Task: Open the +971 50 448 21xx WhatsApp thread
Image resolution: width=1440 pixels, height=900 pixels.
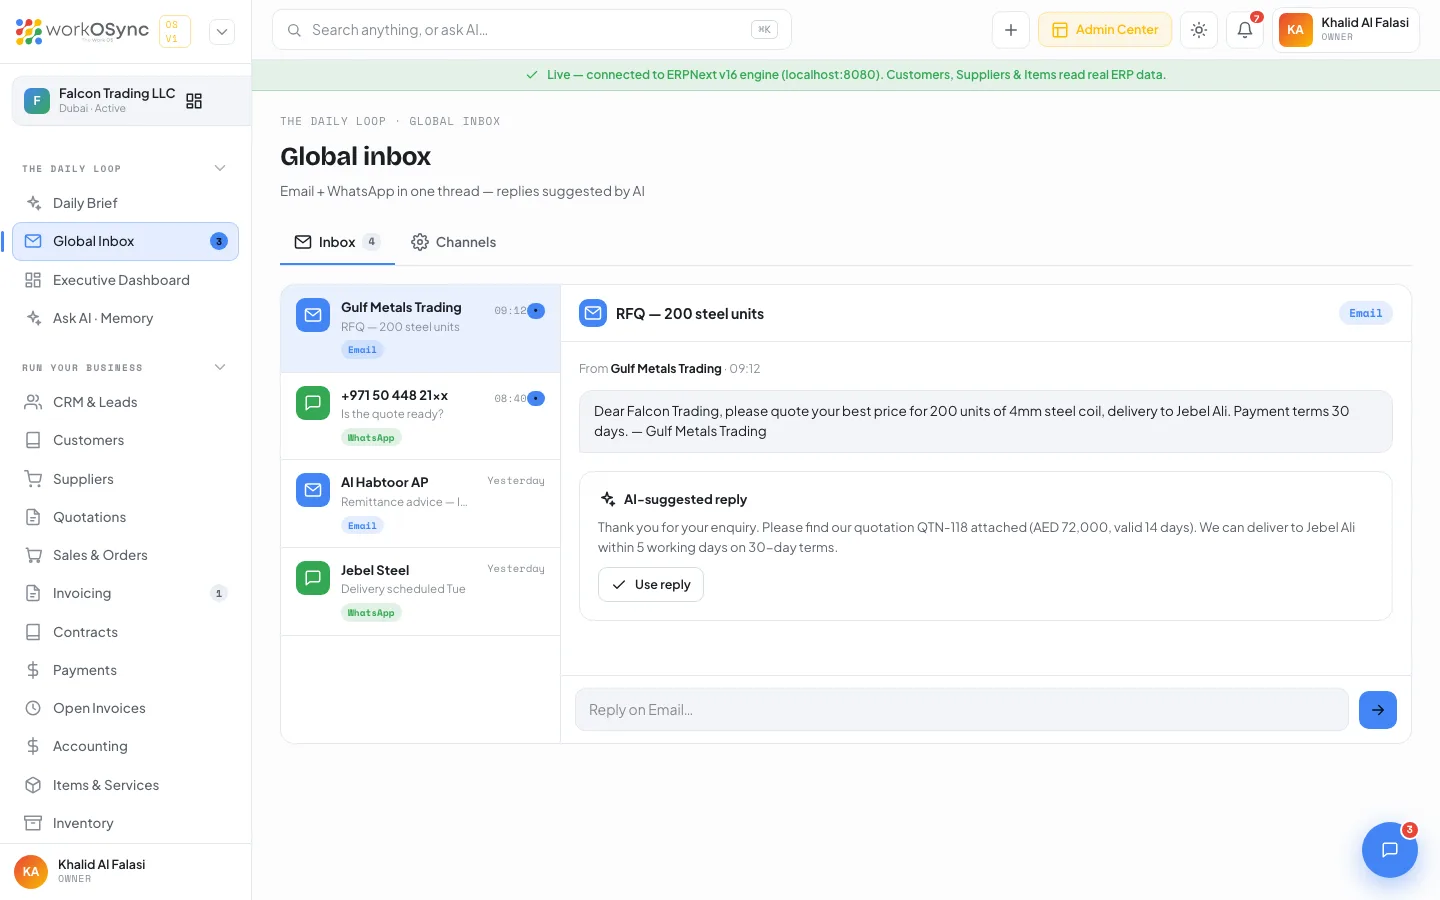Action: click(x=420, y=416)
